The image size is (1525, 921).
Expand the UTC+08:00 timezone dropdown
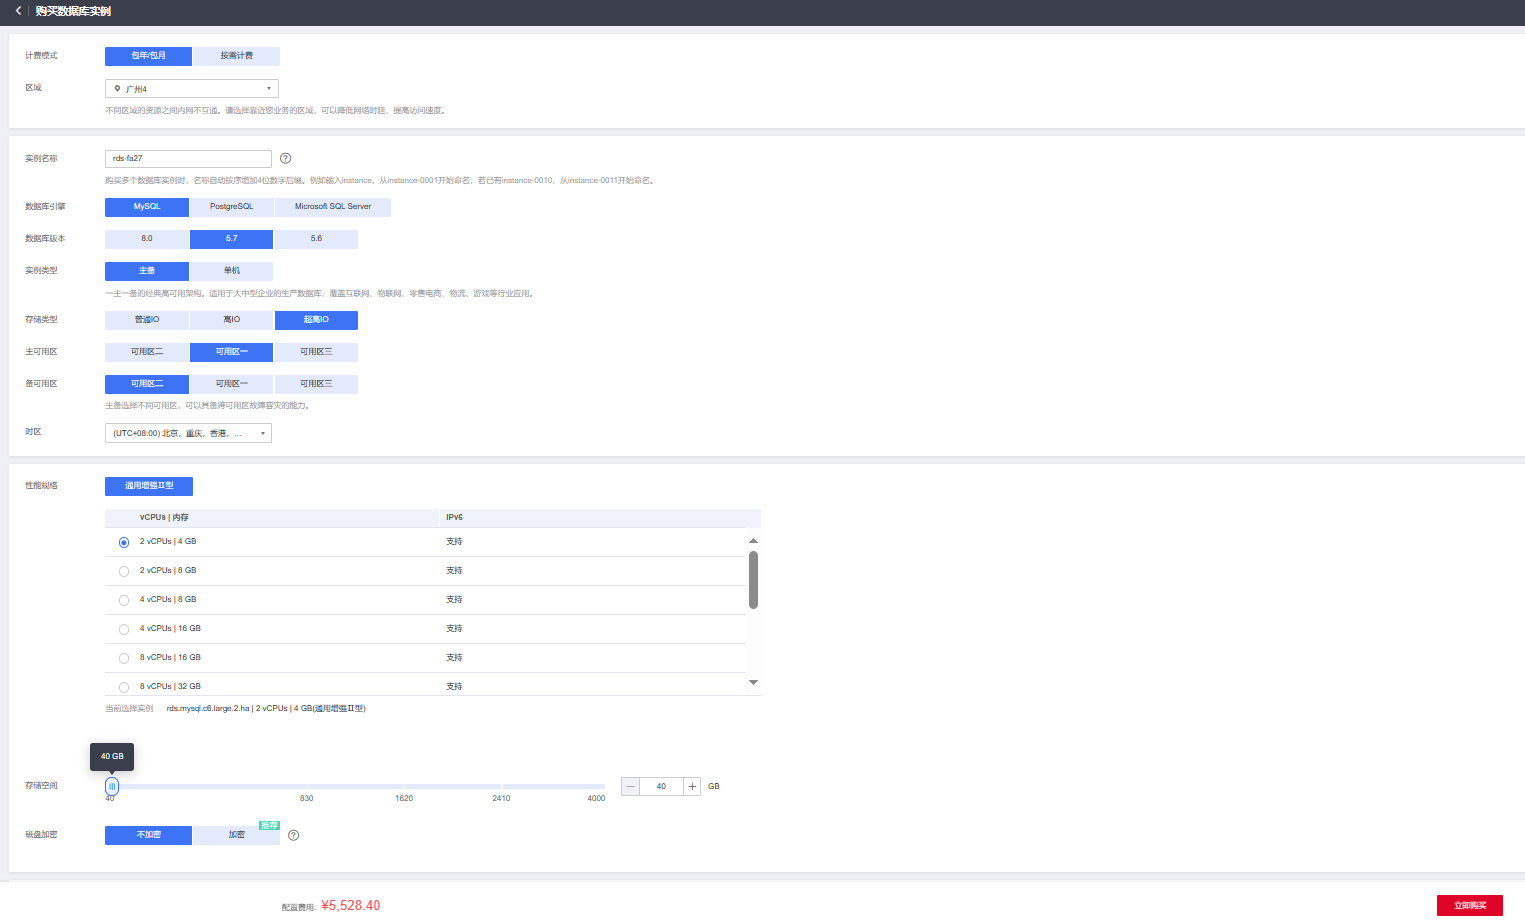point(188,433)
